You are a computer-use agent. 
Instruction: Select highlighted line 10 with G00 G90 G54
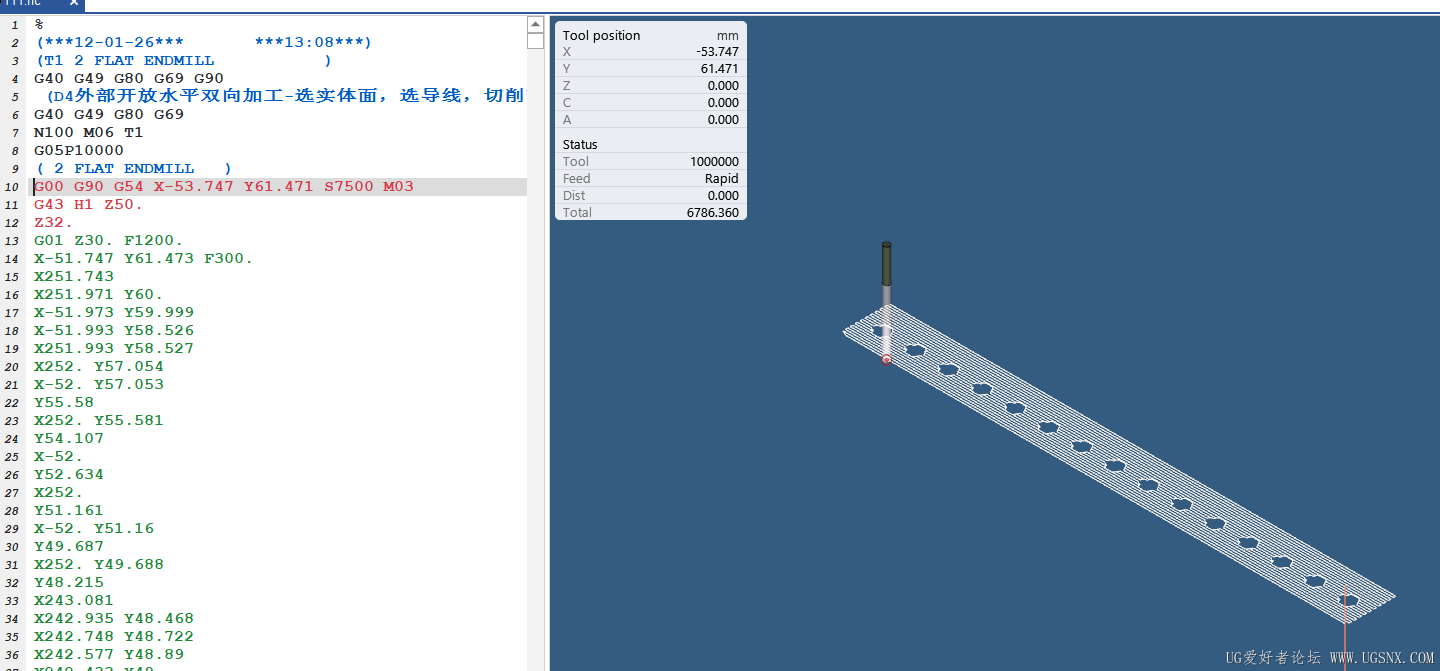pyautogui.click(x=223, y=187)
